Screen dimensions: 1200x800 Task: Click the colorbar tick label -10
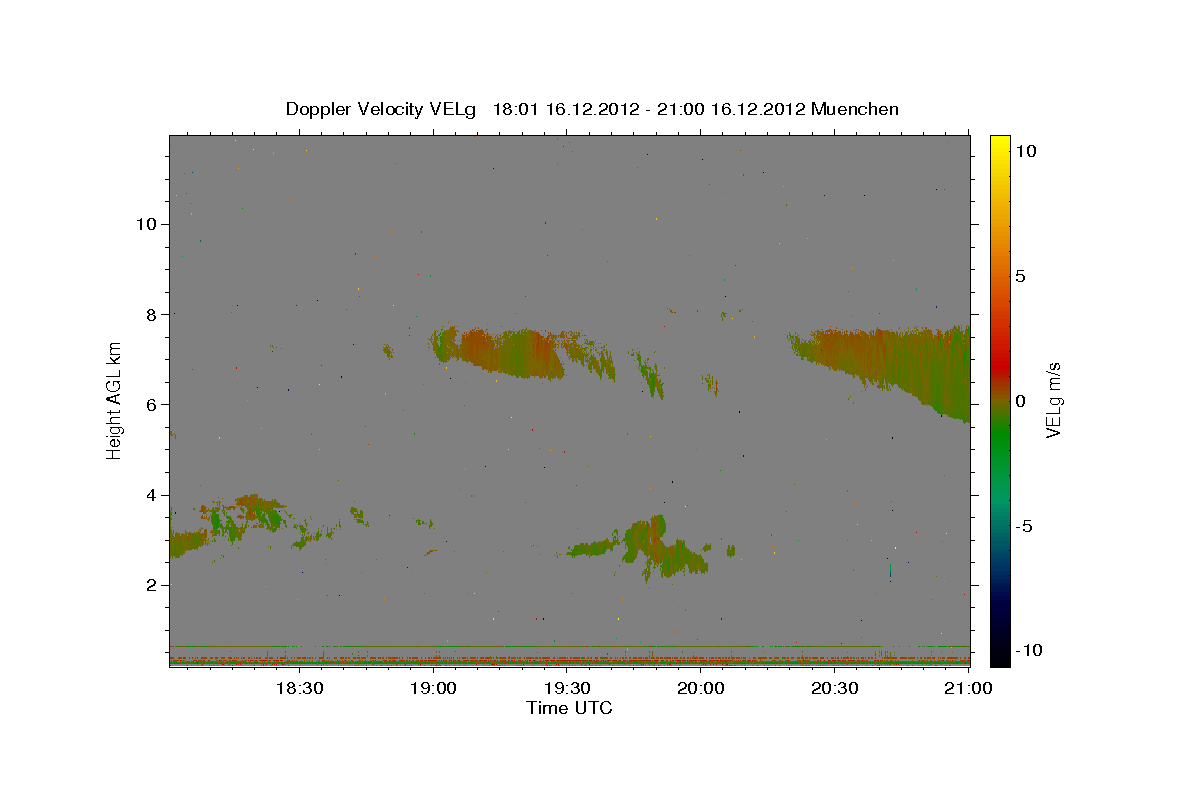click(1028, 650)
